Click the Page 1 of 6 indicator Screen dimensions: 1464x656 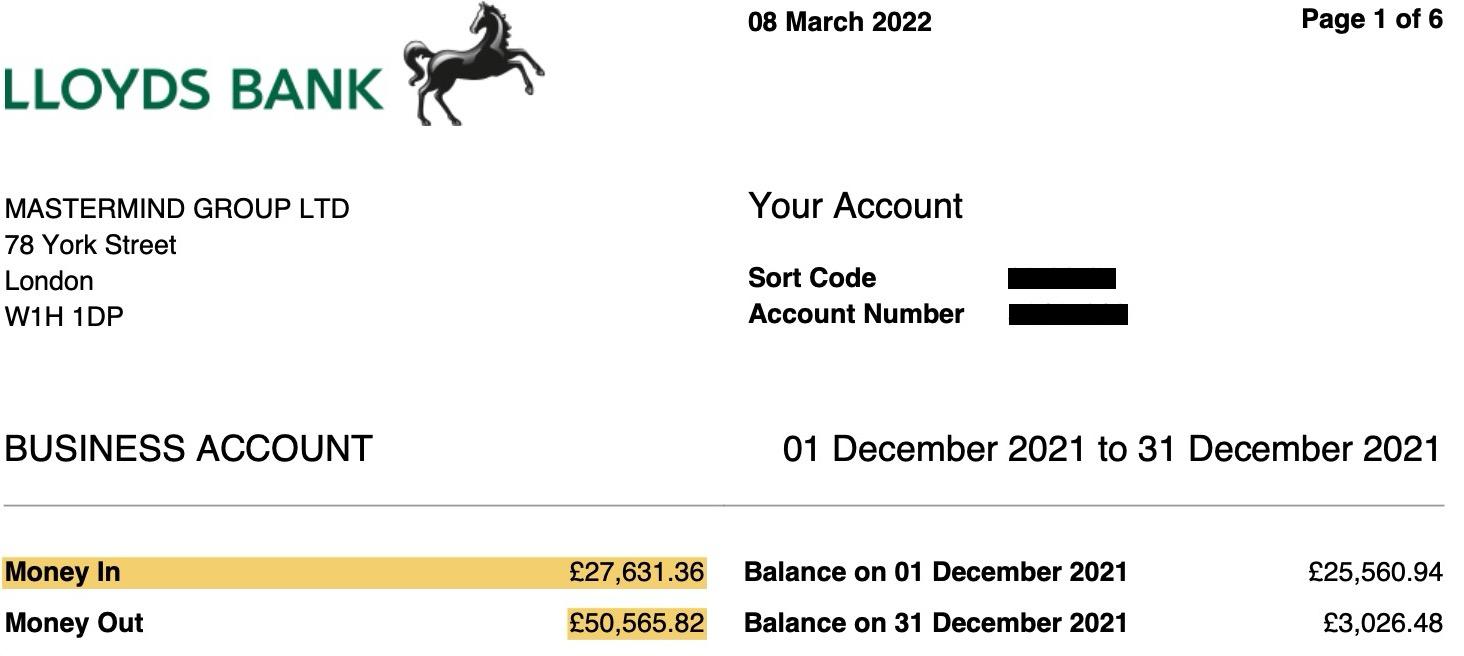click(x=1371, y=19)
